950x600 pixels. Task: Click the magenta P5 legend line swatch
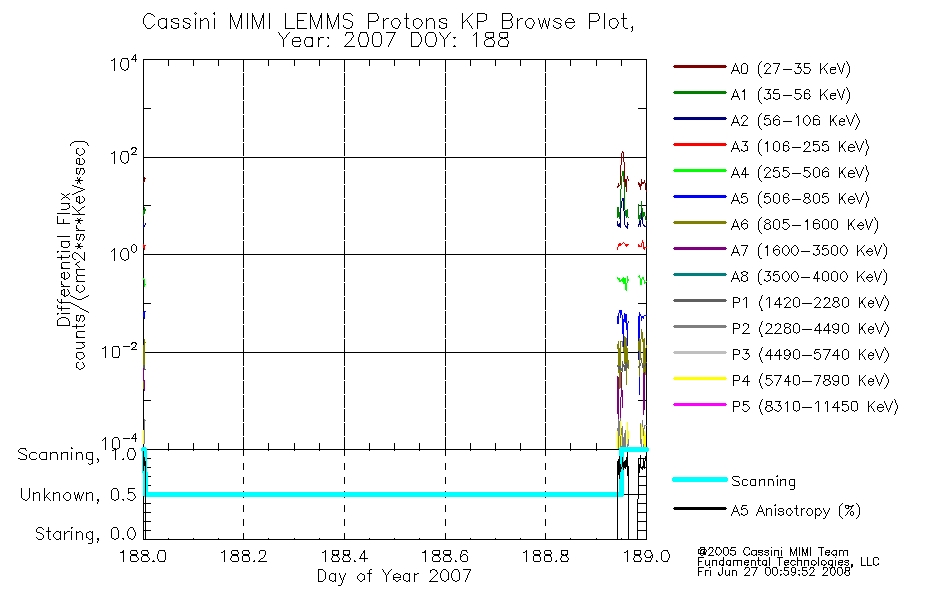pyautogui.click(x=699, y=404)
